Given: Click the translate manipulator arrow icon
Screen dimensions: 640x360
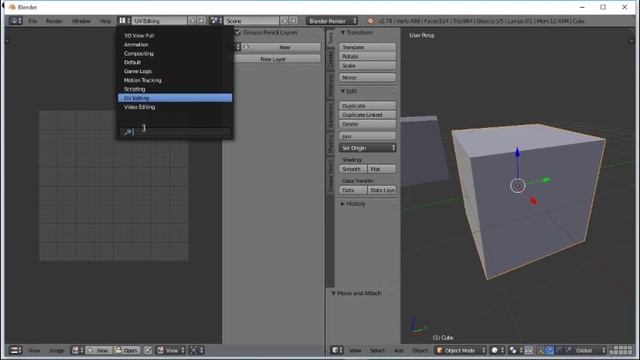Looking at the screenshot, I should tap(549, 350).
